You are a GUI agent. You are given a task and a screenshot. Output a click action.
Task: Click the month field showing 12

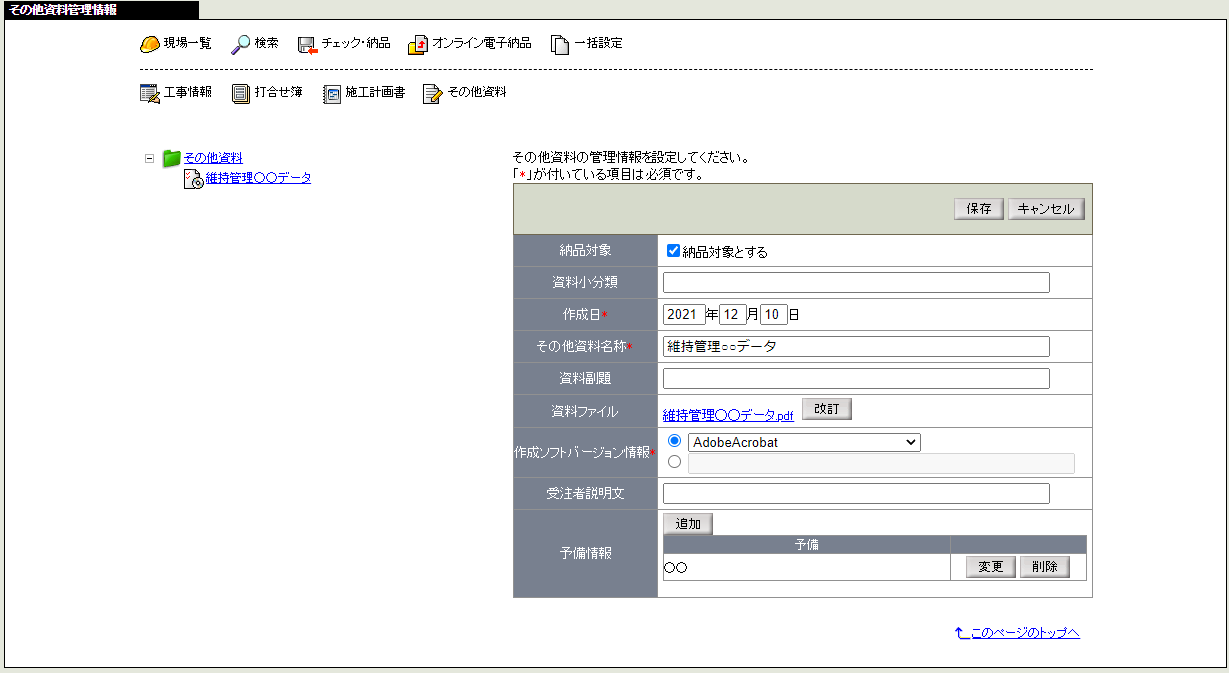click(733, 314)
